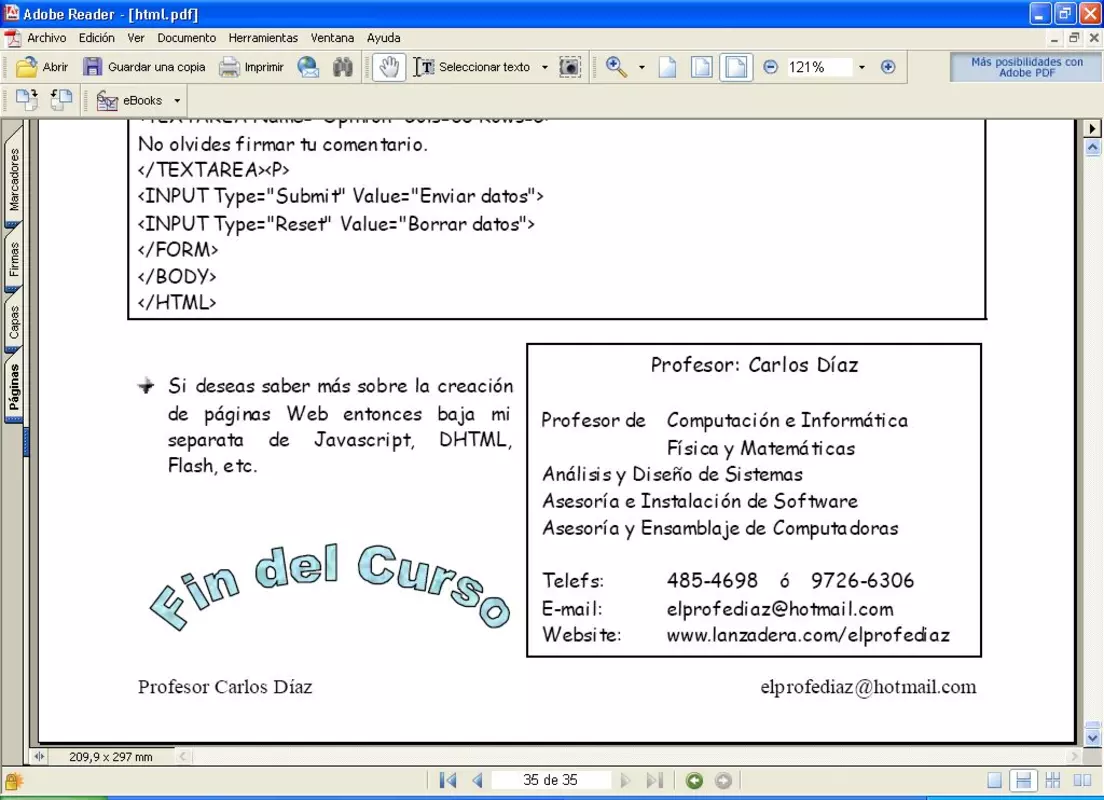
Task: Switch to continuous facing layout
Action: [x=1053, y=780]
